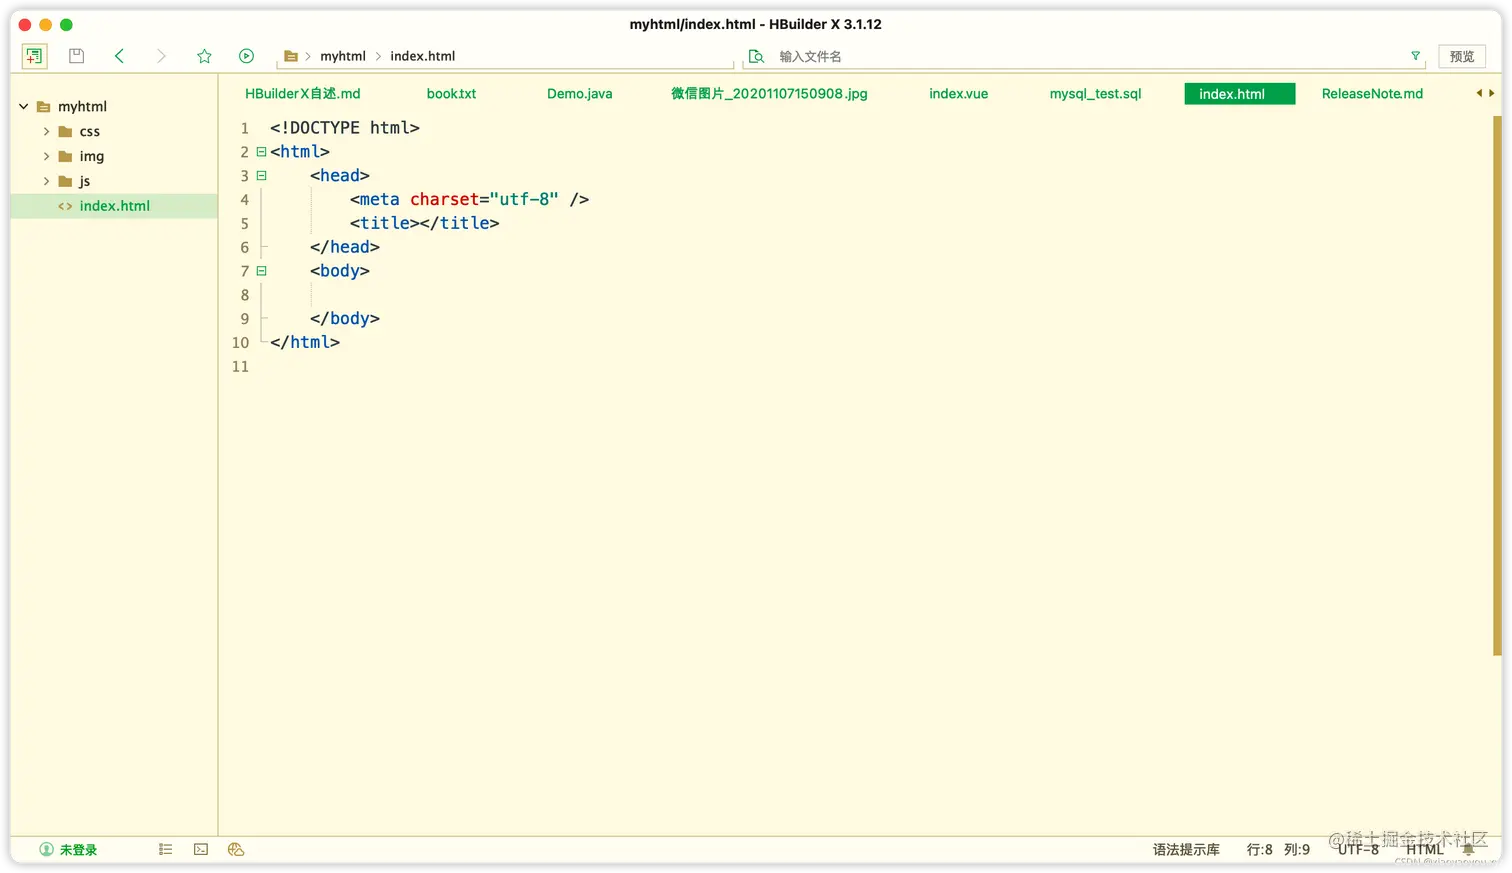Select the active index.html tab

click(1240, 94)
